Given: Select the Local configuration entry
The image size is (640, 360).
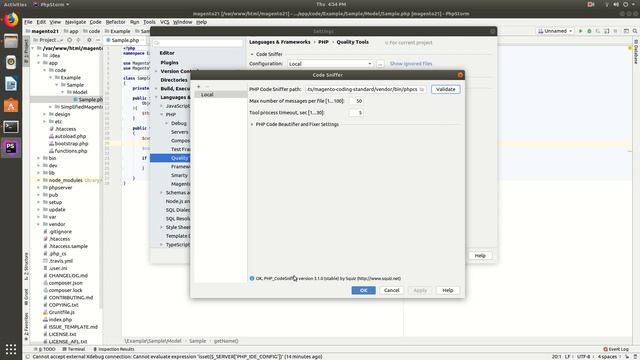Looking at the screenshot, I should pyautogui.click(x=220, y=94).
